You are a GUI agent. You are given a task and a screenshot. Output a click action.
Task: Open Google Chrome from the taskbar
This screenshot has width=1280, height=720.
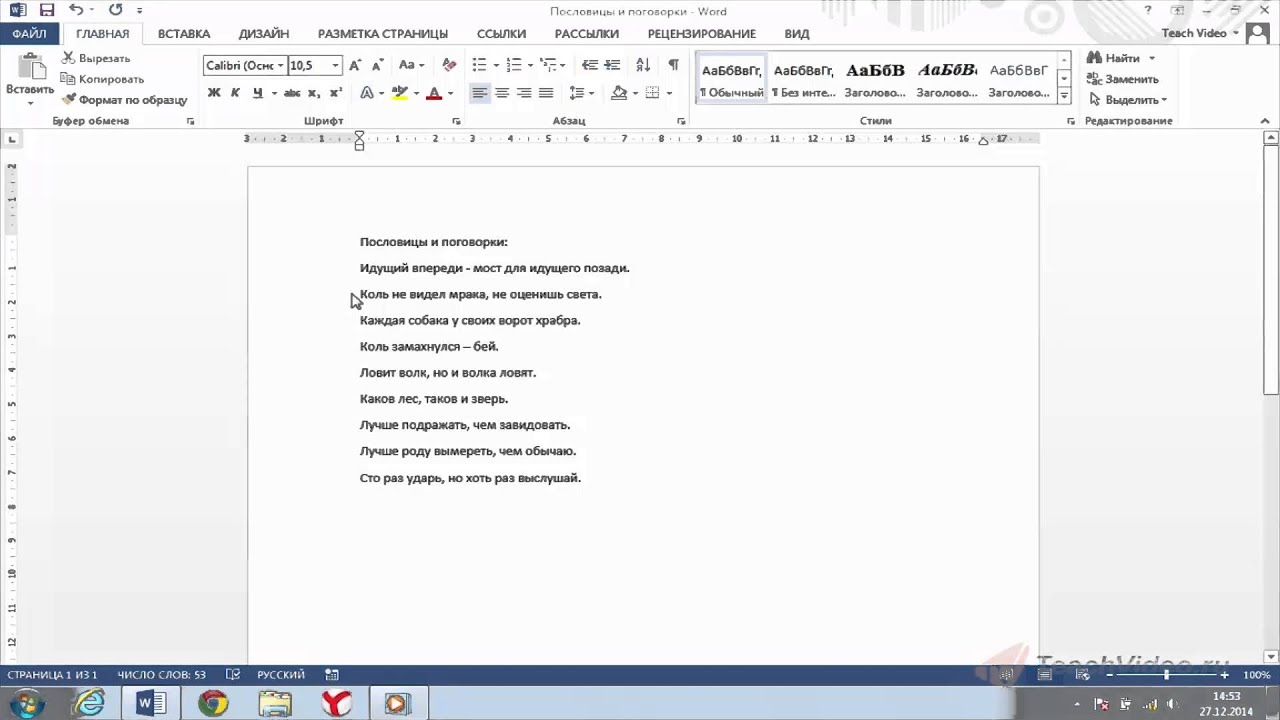click(213, 704)
